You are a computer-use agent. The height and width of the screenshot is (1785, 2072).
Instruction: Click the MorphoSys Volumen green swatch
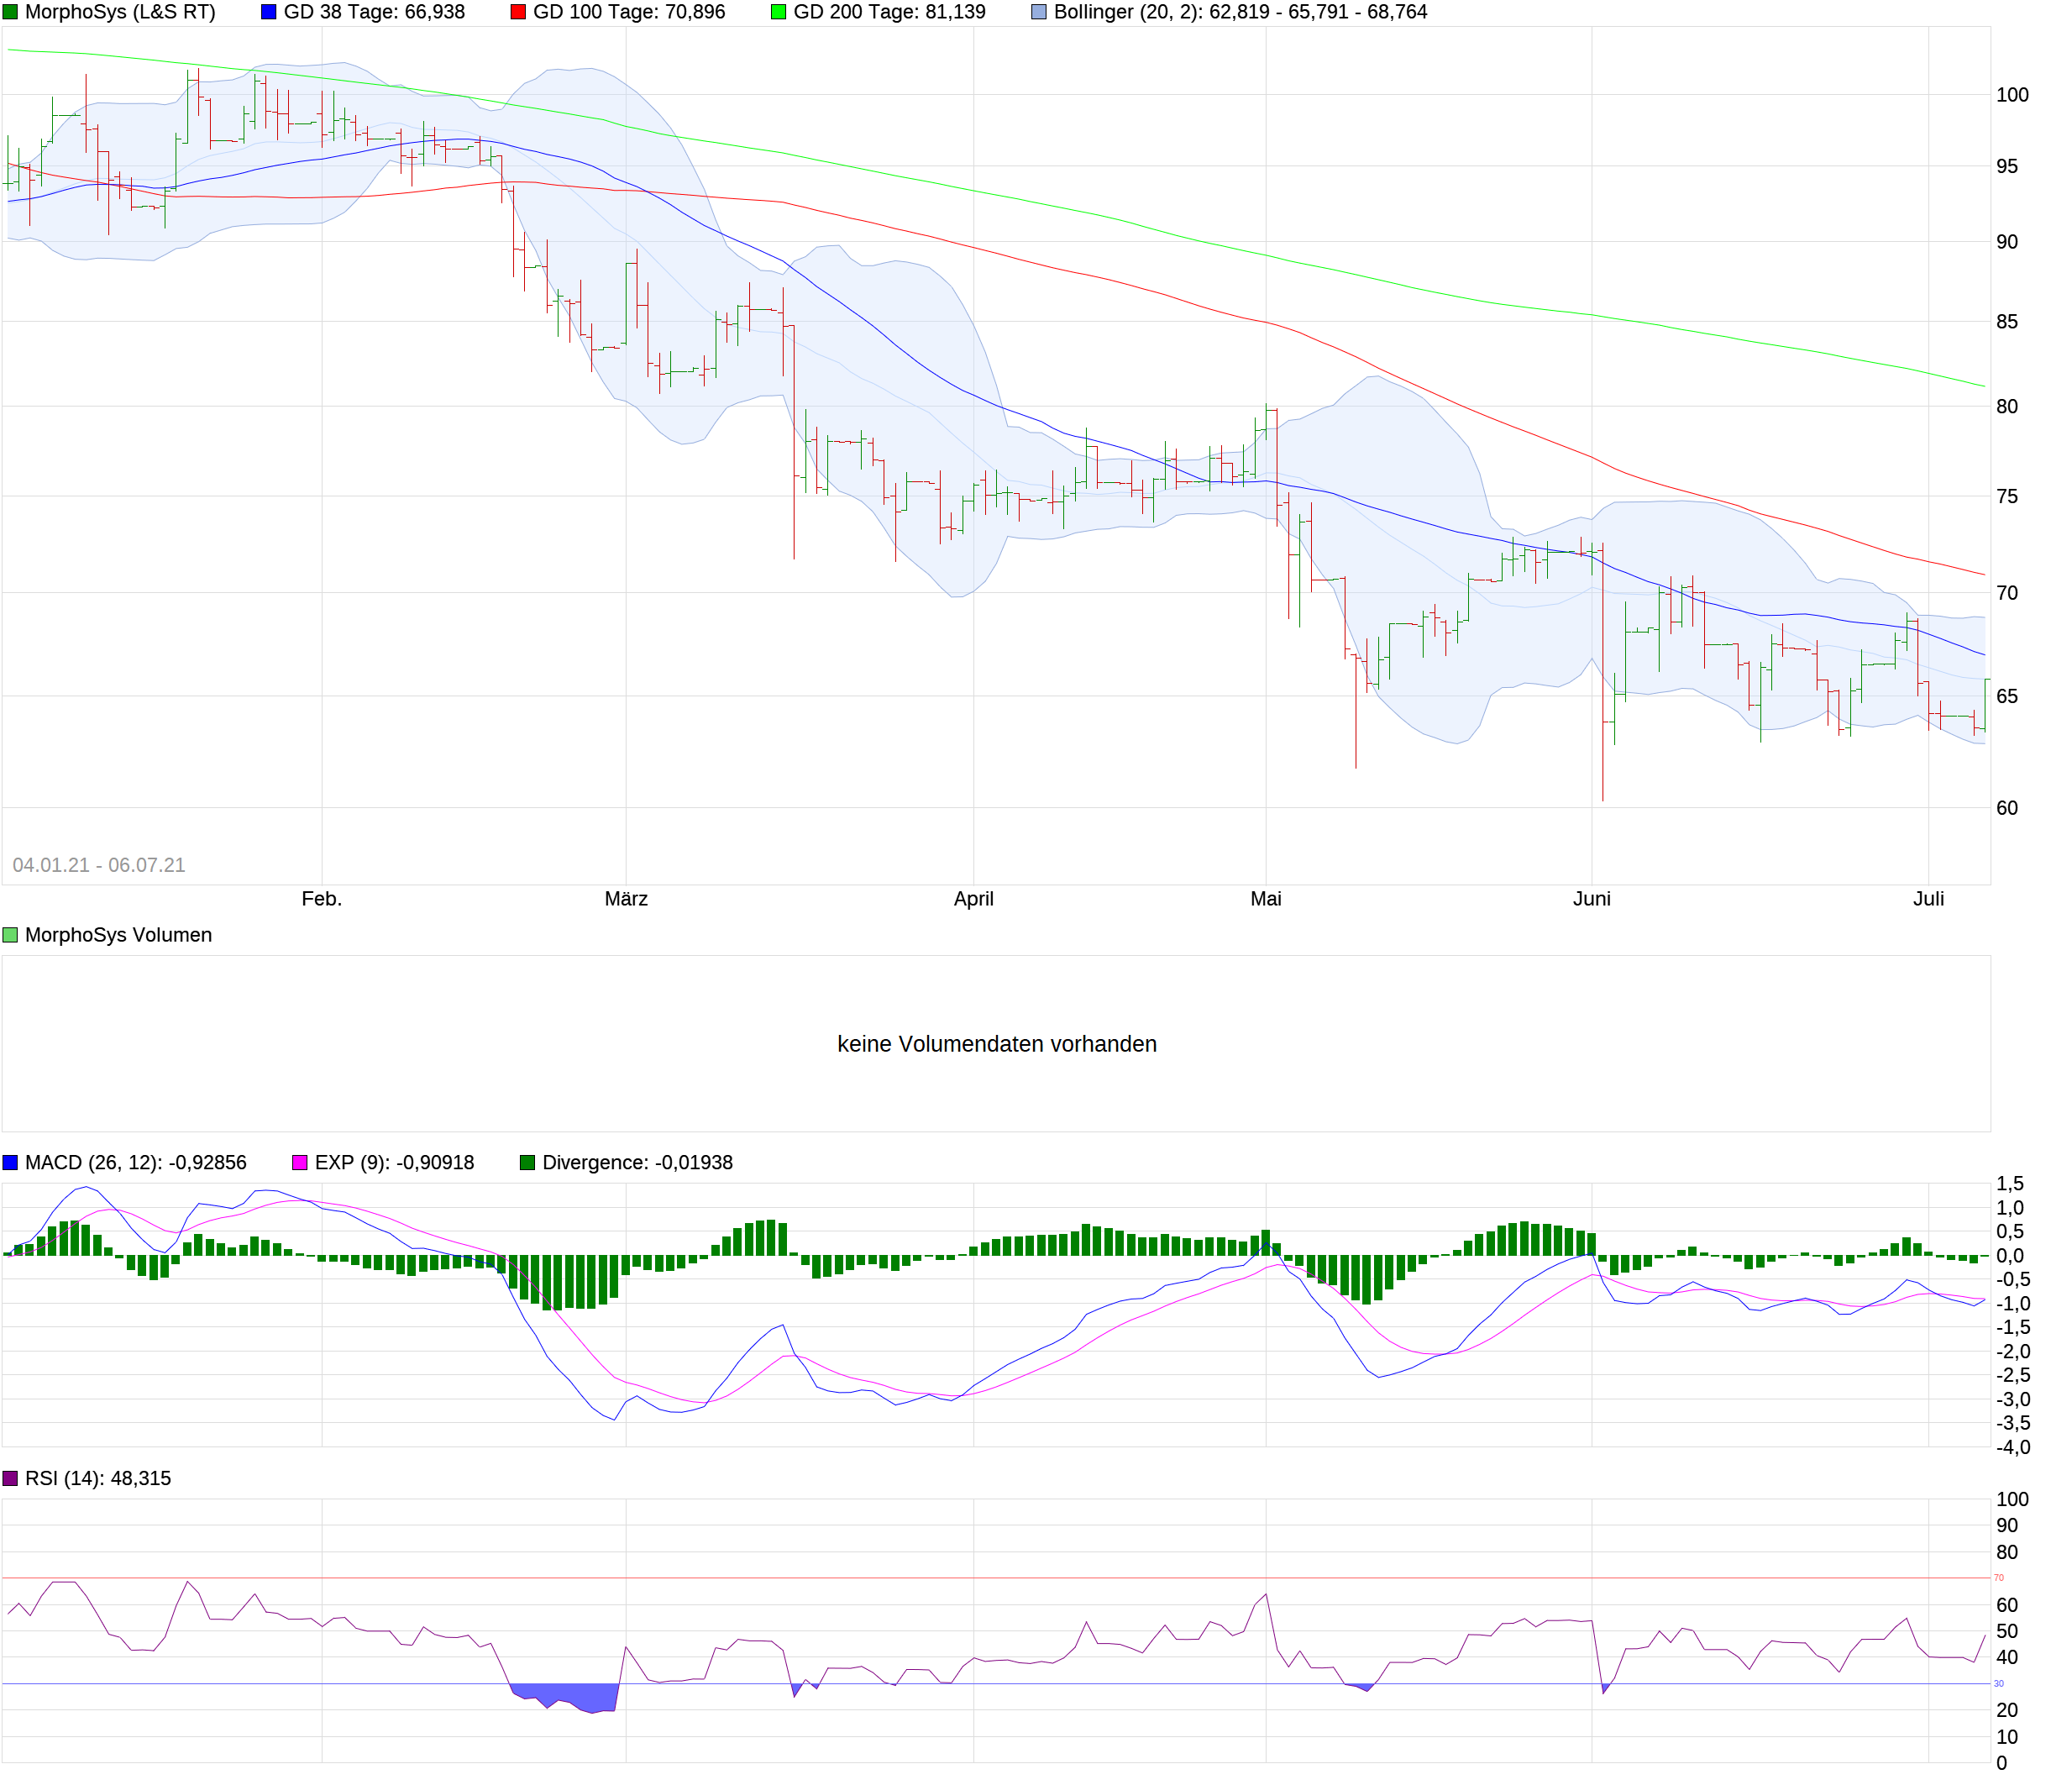[10, 935]
